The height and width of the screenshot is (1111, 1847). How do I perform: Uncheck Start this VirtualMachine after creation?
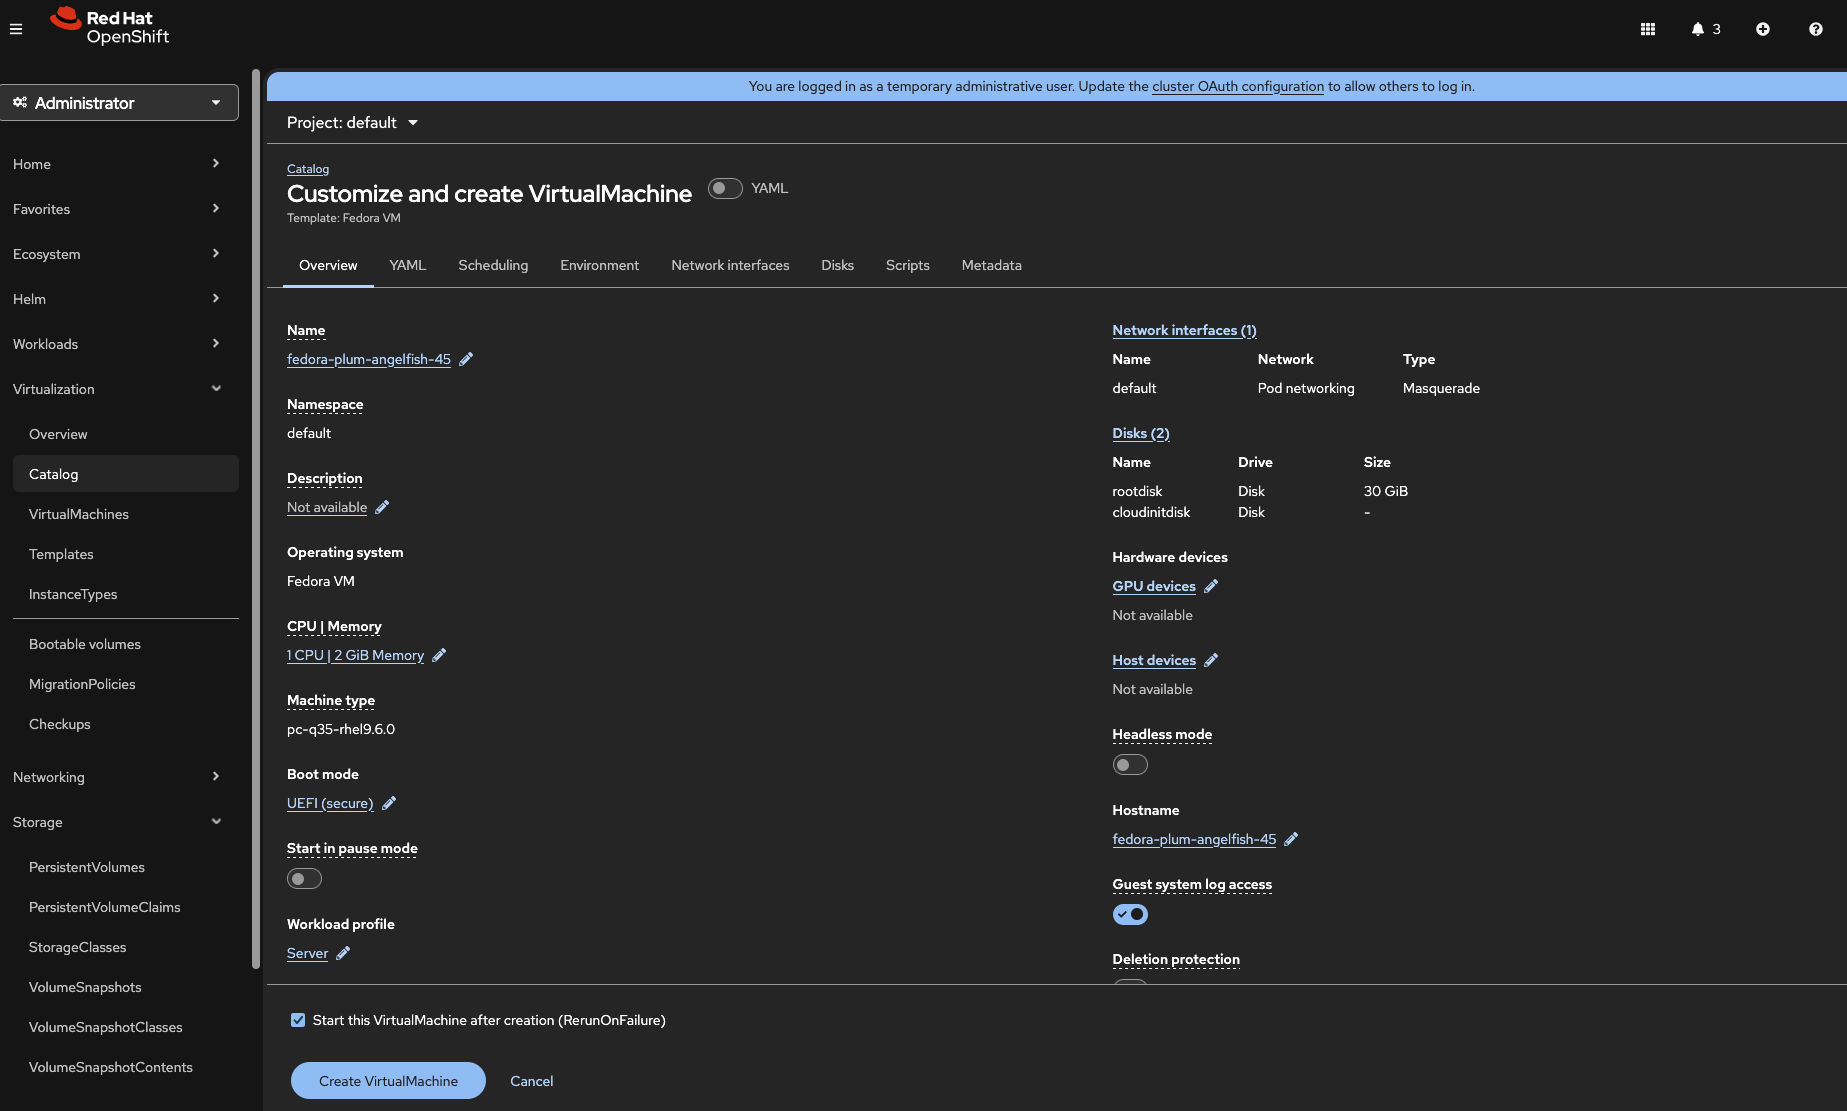click(x=298, y=1020)
